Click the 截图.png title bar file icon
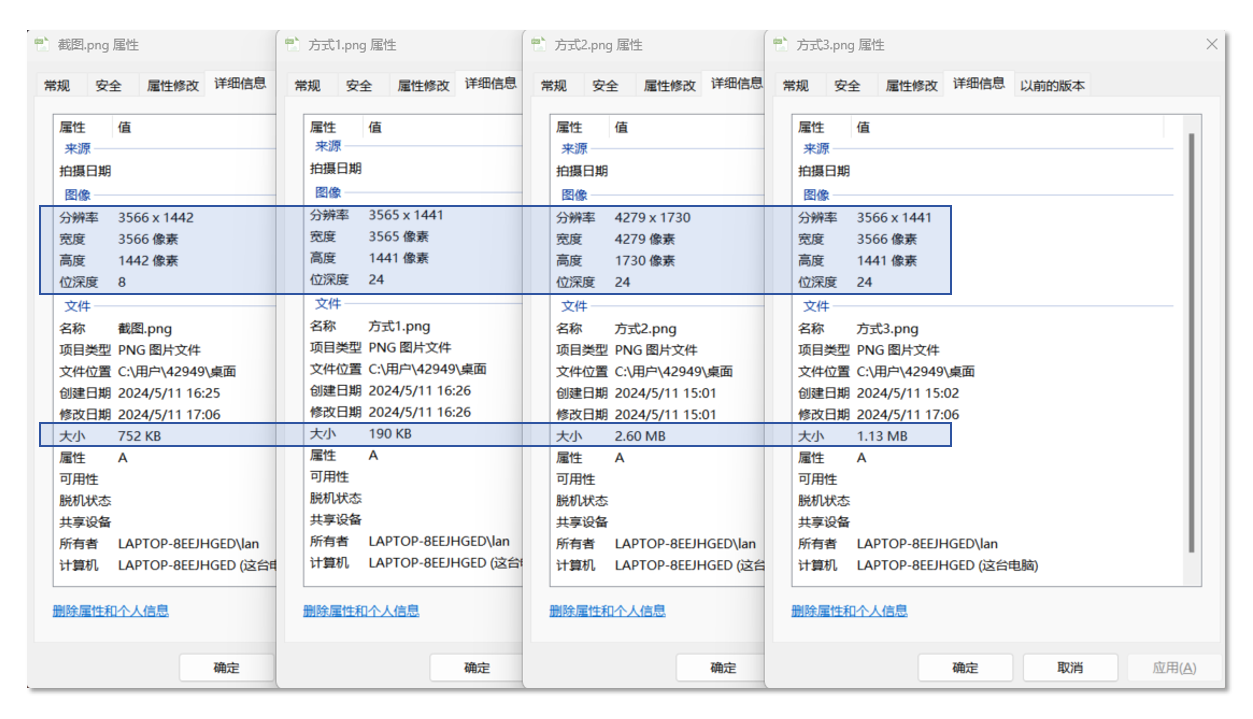 point(42,45)
